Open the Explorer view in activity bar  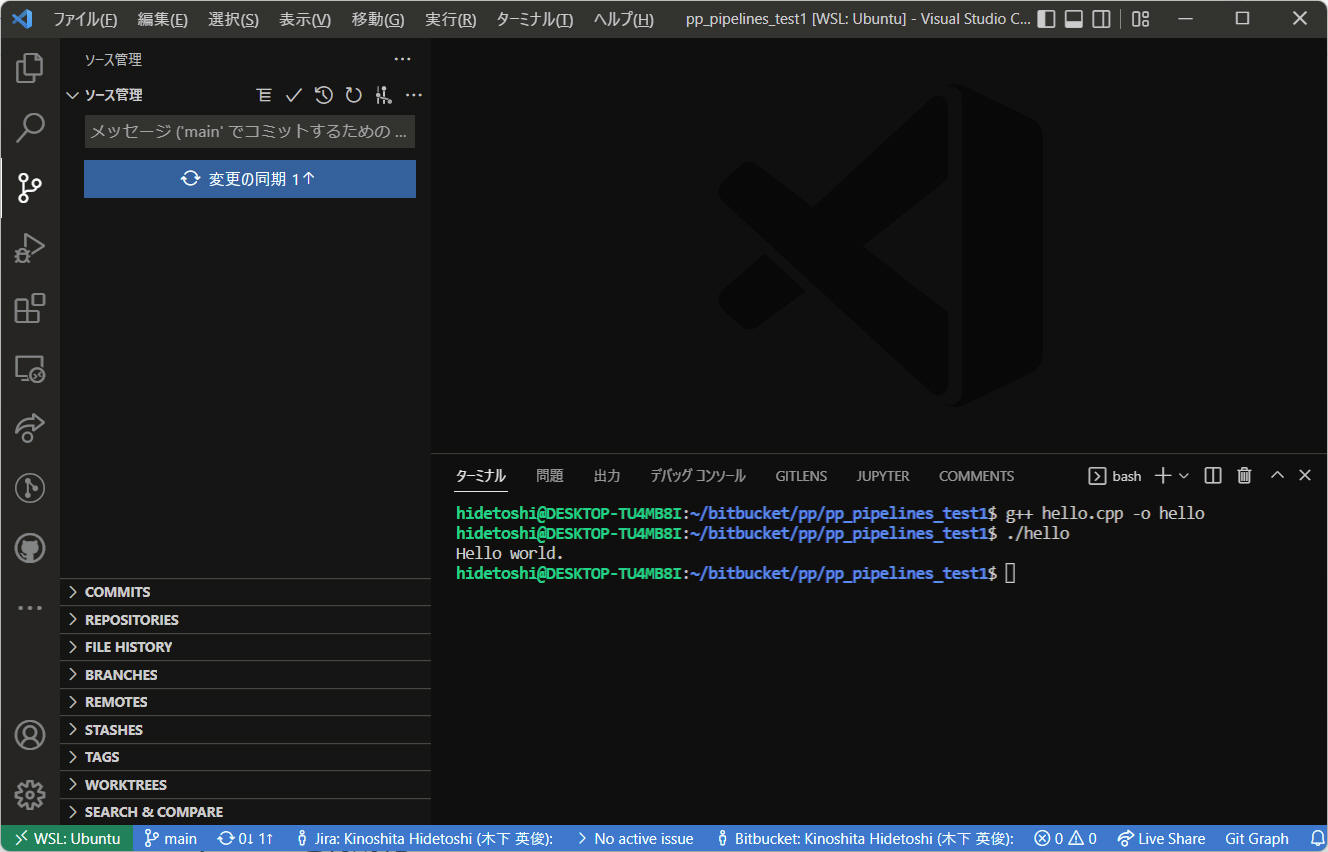point(30,68)
